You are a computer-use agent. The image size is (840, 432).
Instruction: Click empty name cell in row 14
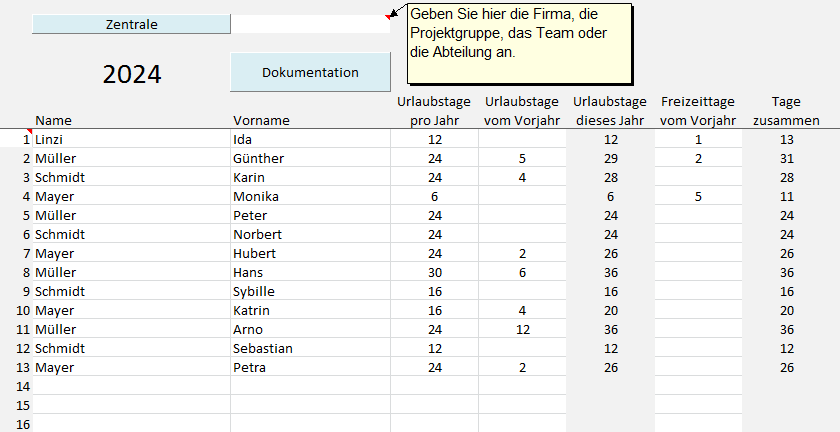click(130, 386)
